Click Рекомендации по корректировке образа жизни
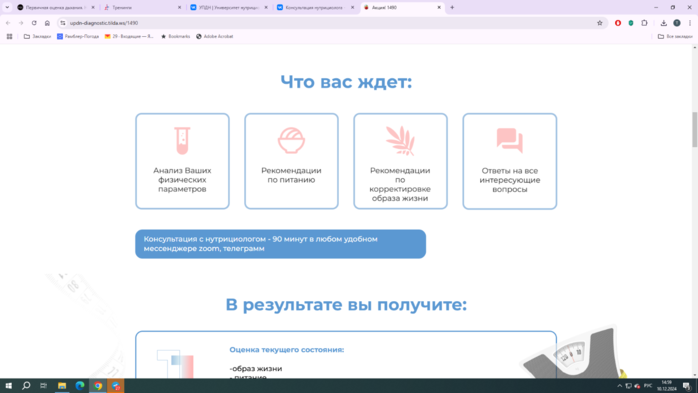The image size is (698, 393). point(400,184)
